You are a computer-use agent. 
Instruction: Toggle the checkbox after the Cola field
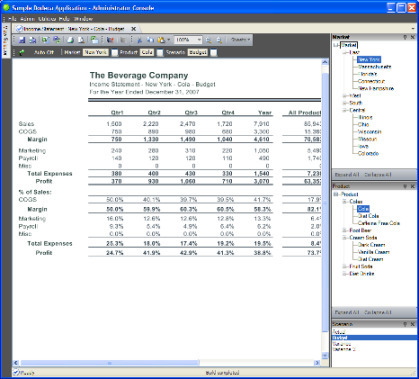(x=160, y=53)
